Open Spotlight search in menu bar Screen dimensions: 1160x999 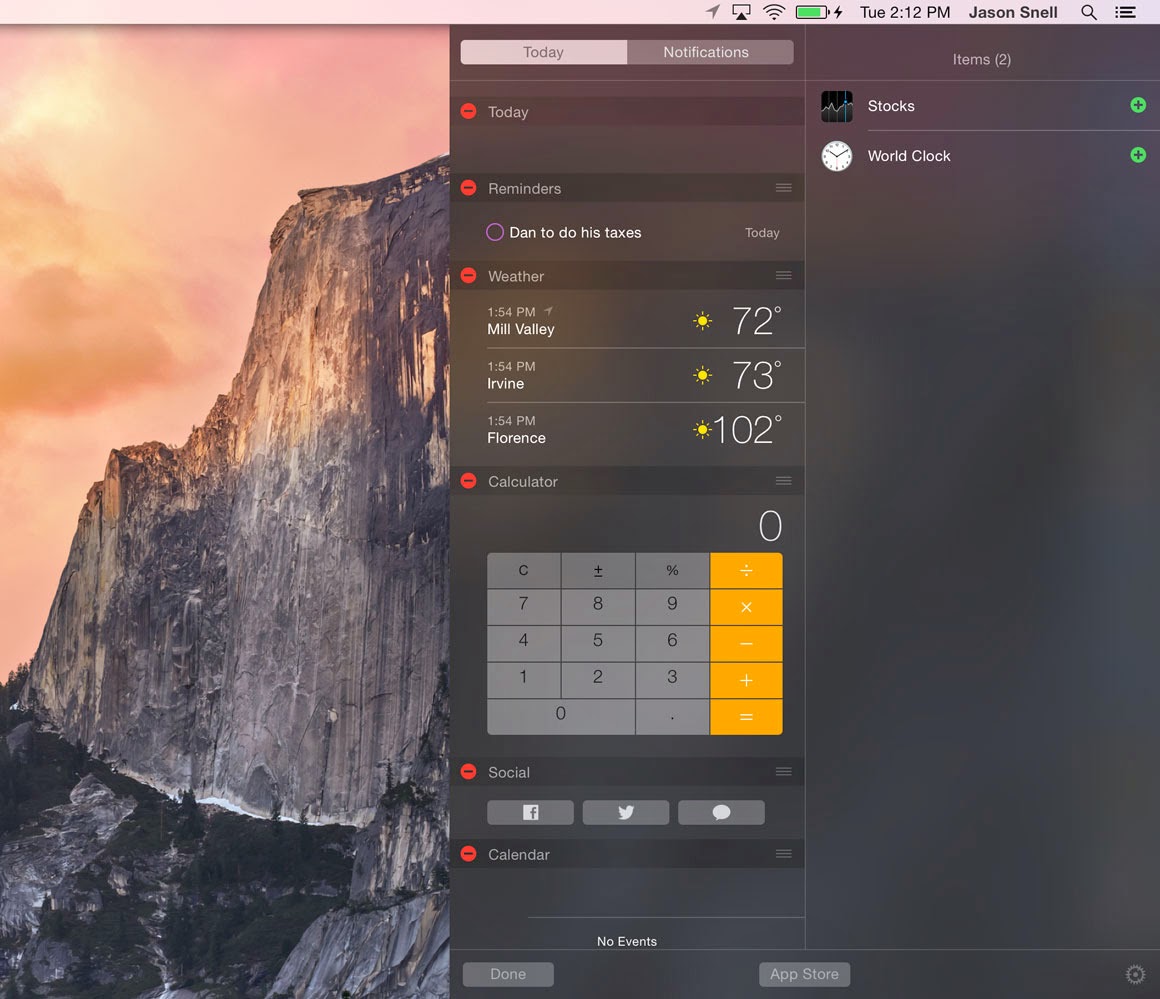1088,12
